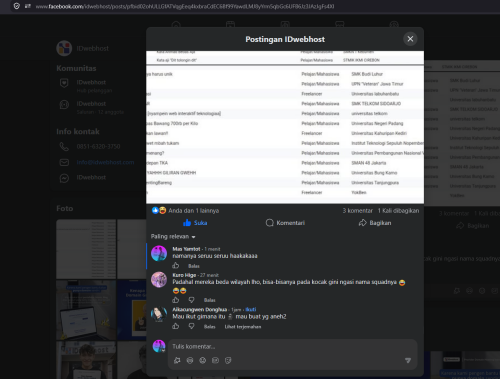This screenshot has width=500, height=379.
Task: Like Mas Yamtot's comment with thumbs-up
Action: pos(176,266)
